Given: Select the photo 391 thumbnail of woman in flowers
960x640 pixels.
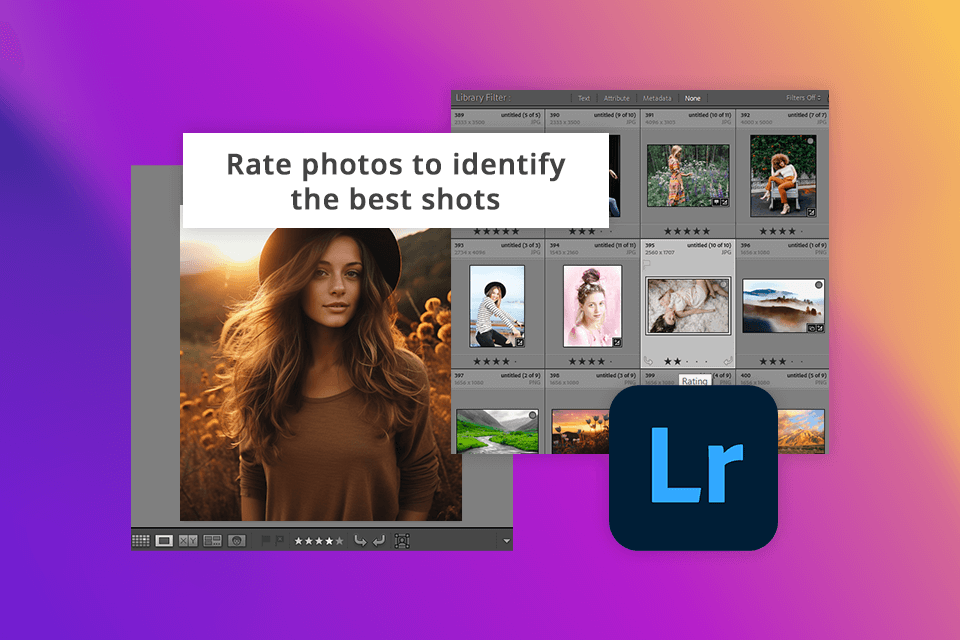Looking at the screenshot, I should pyautogui.click(x=688, y=176).
